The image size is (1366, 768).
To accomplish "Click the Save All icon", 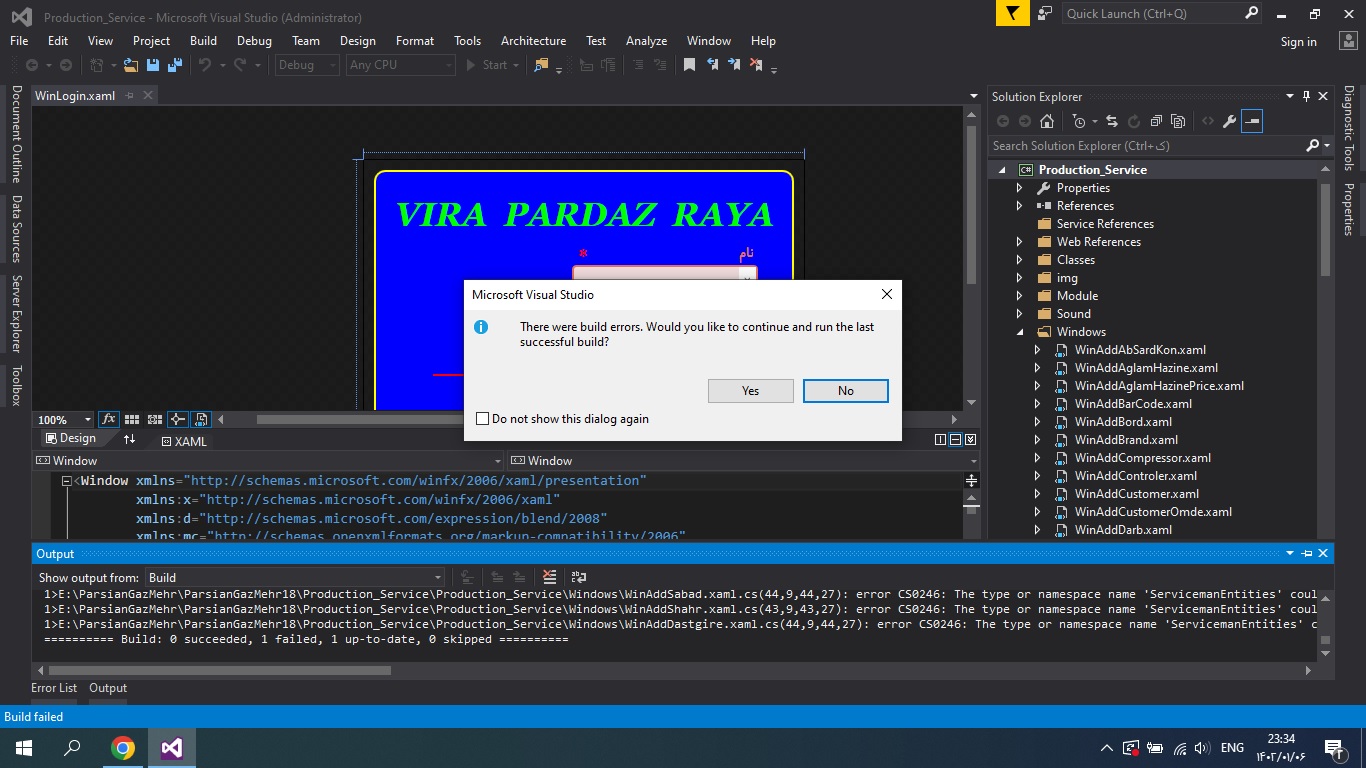I will (x=175, y=65).
